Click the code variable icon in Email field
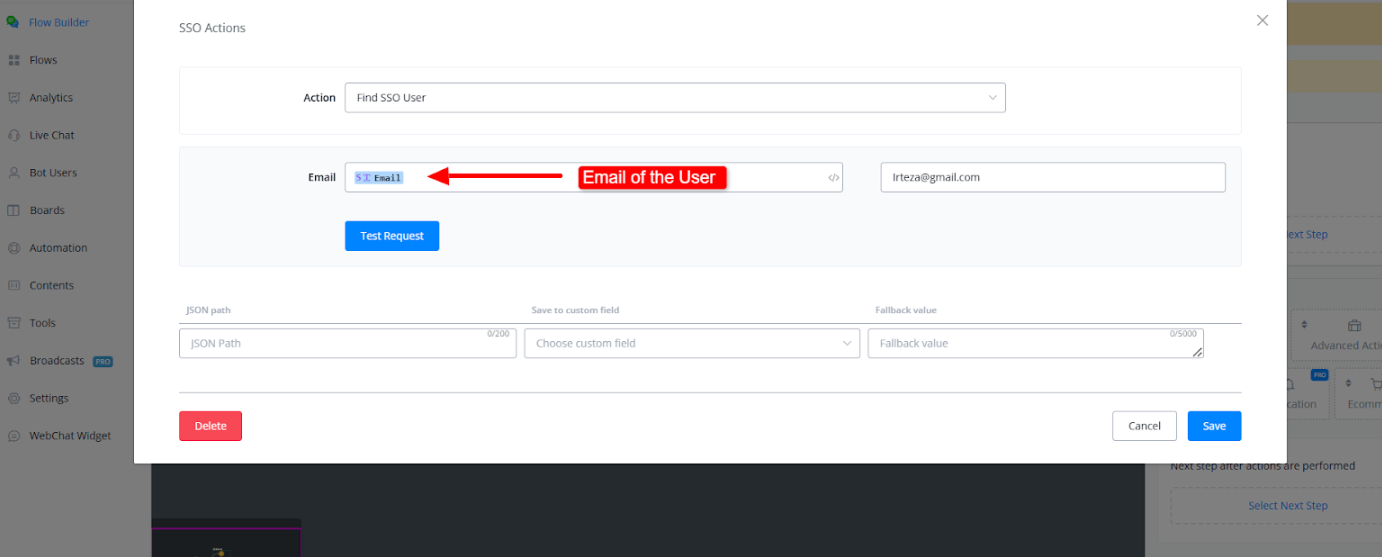The image size is (1382, 557). 833,178
